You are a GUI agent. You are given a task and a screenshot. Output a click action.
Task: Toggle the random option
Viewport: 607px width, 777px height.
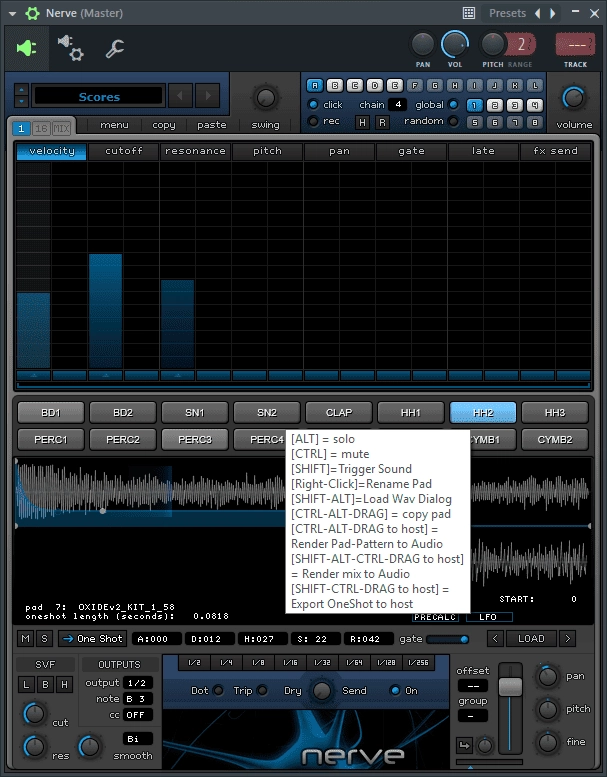[x=453, y=121]
